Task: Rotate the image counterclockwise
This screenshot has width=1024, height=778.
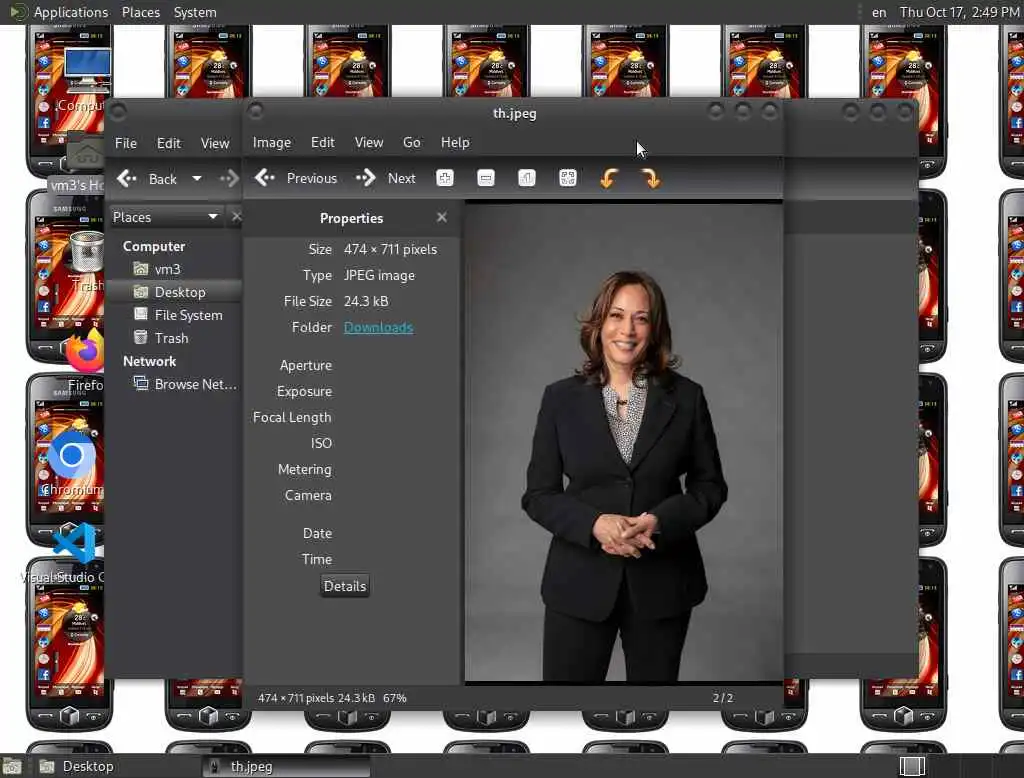Action: (609, 178)
